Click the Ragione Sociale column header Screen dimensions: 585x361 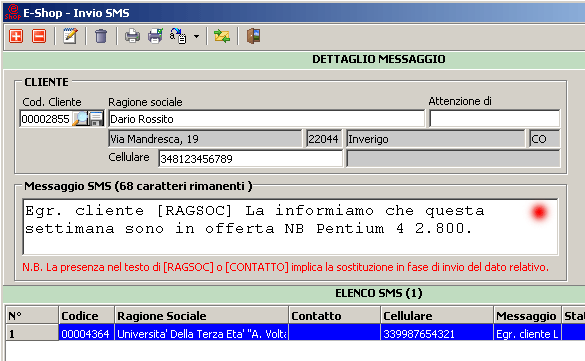tap(201, 316)
